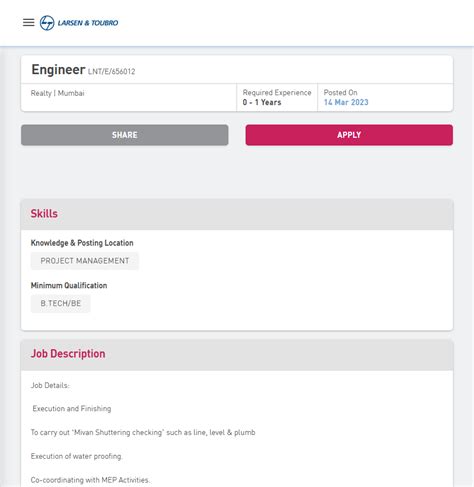Screen dimensions: 474x487
Task: Click the Mivan Shuttering checking line
Action: click(143, 433)
